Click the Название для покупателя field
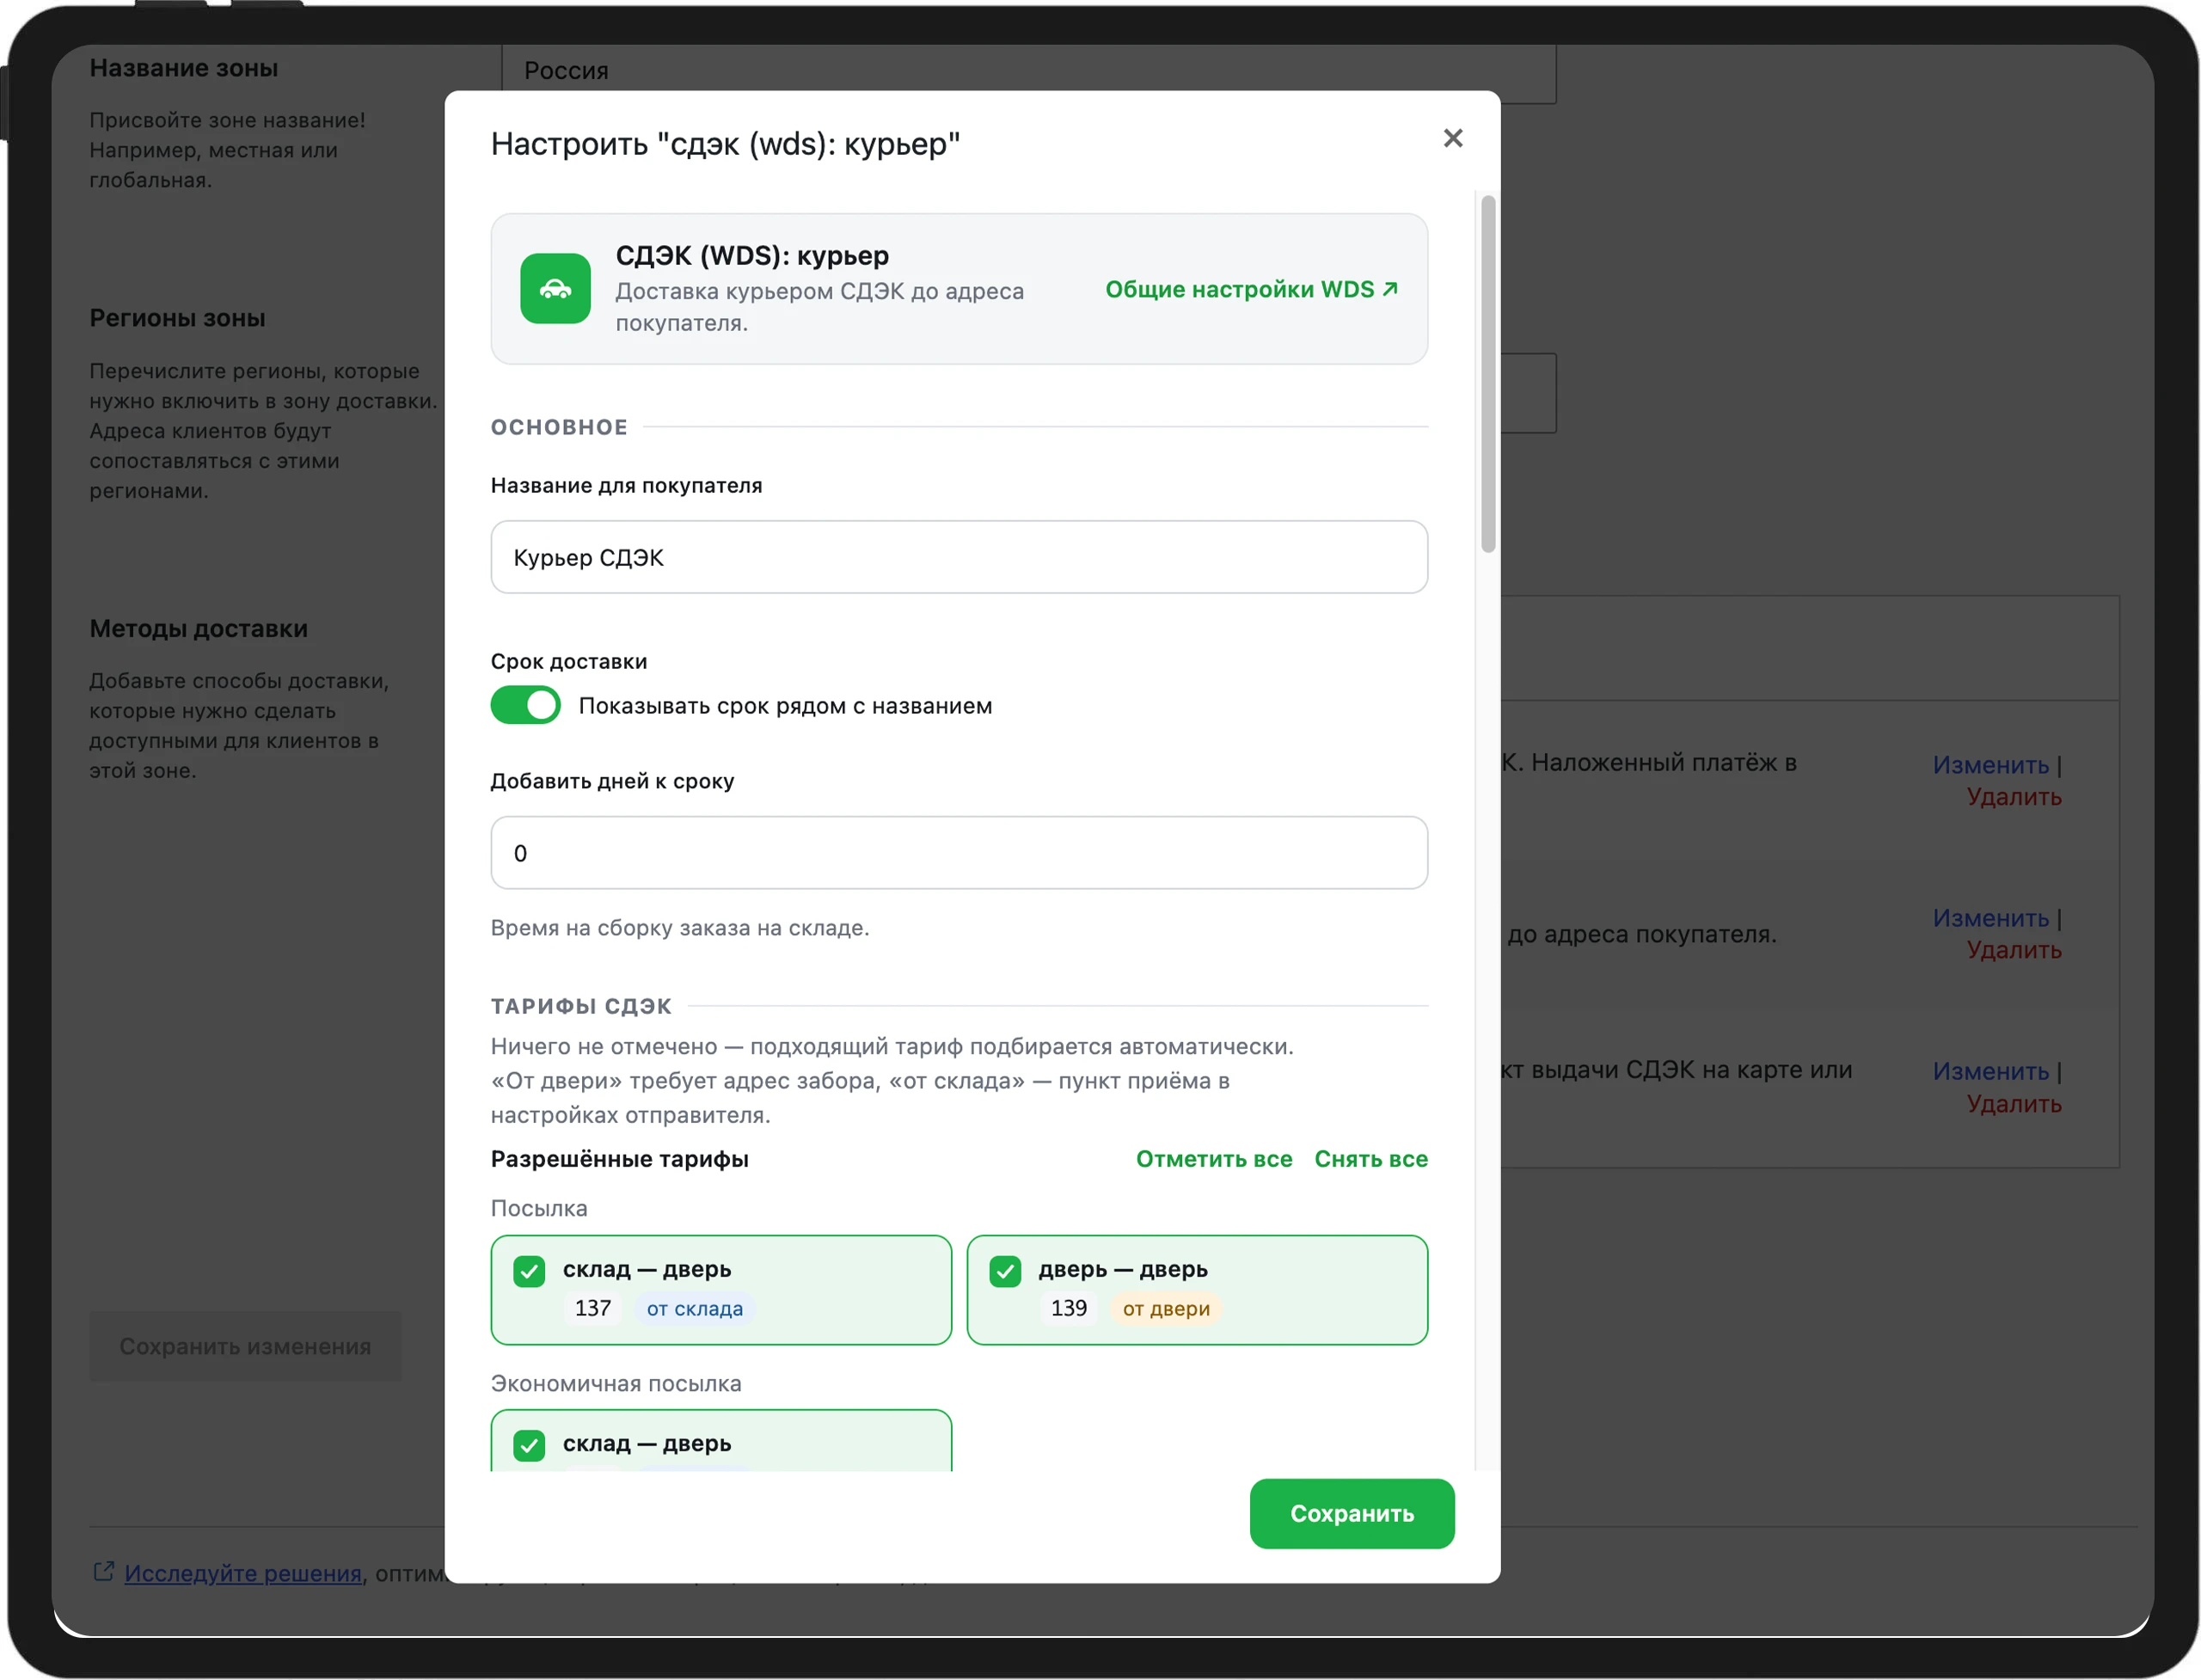This screenshot has height=1680, width=2201. [x=958, y=557]
